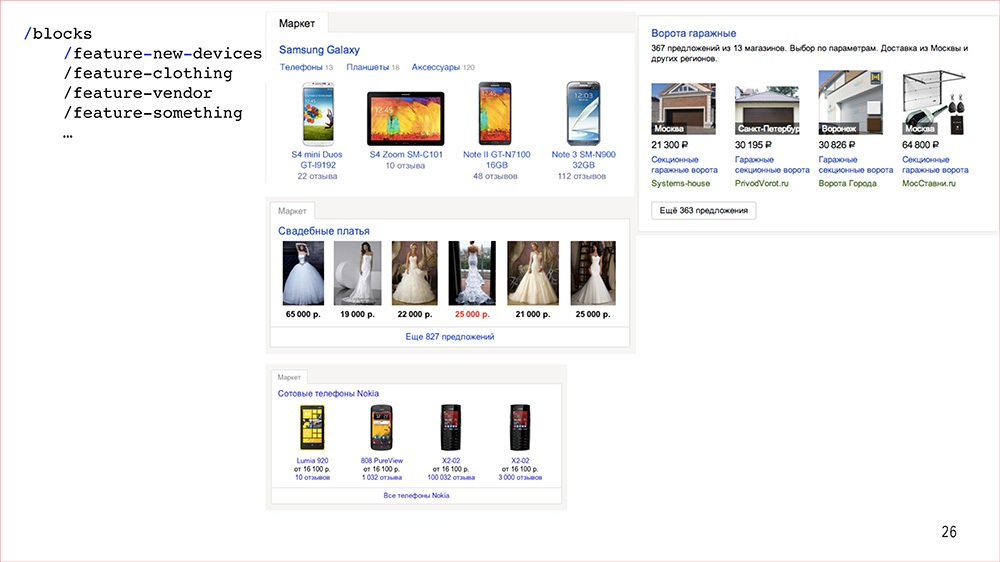Click the S4 mini Duos phone image
The image size is (1000, 562).
318,114
